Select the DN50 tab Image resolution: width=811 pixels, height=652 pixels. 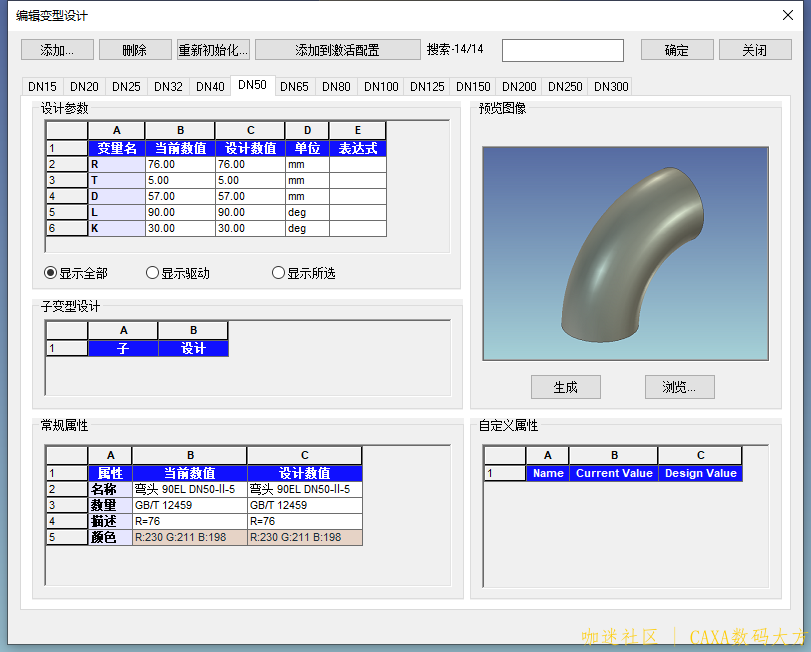click(252, 85)
